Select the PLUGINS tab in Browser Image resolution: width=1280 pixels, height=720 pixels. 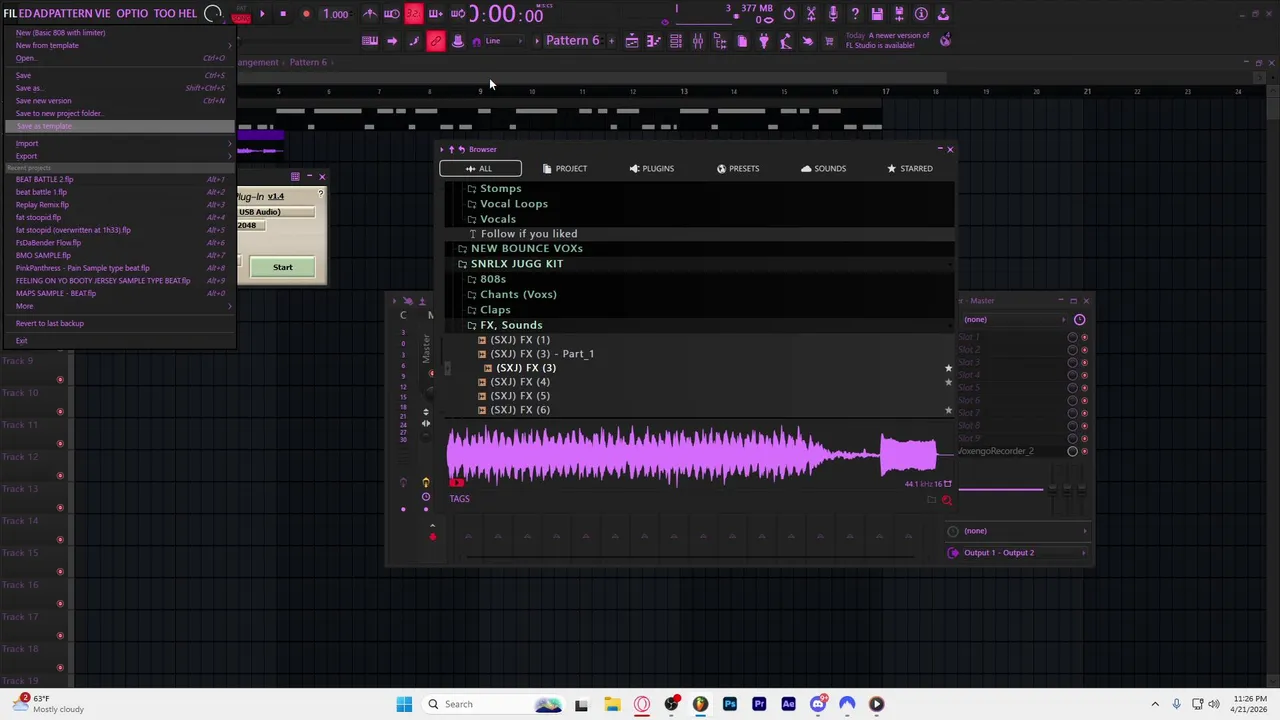pyautogui.click(x=652, y=168)
